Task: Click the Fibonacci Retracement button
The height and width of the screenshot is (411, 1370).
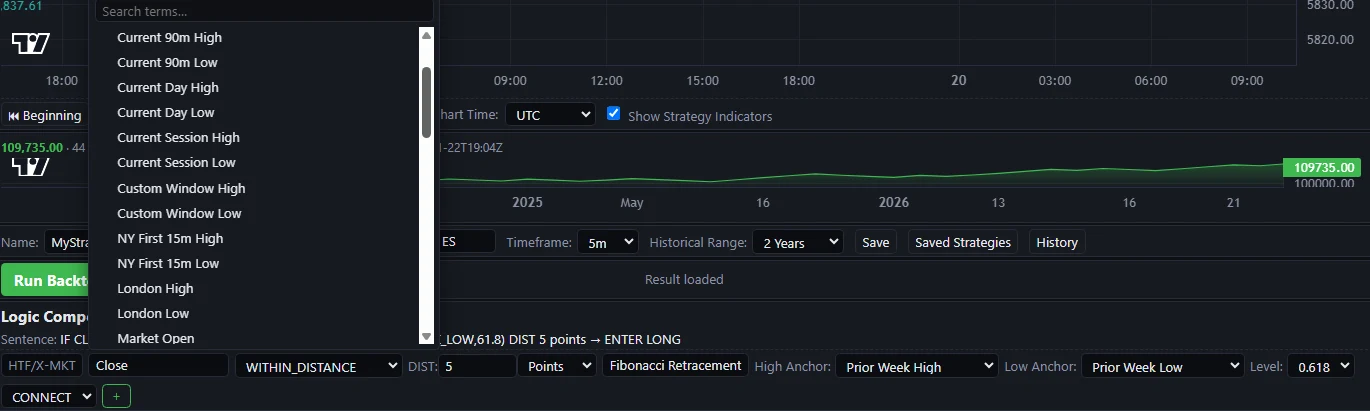Action: [676, 365]
